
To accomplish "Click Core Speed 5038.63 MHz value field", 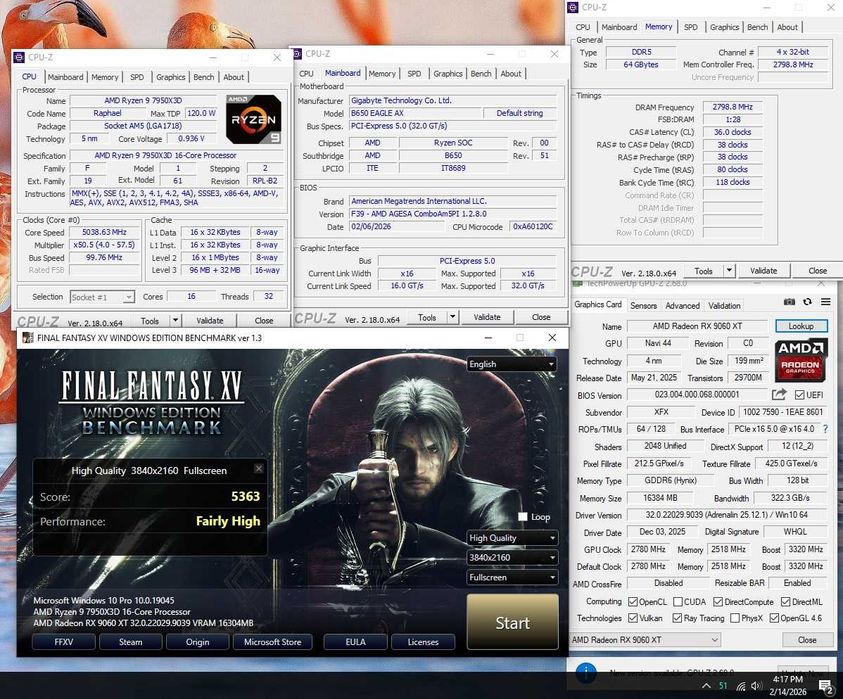I will point(104,232).
